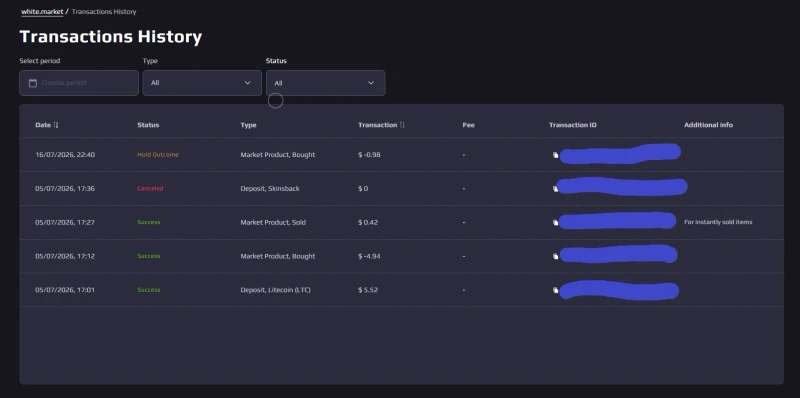This screenshot has width=800, height=398.
Task: Click the calendar icon in period field
Action: pyautogui.click(x=33, y=83)
